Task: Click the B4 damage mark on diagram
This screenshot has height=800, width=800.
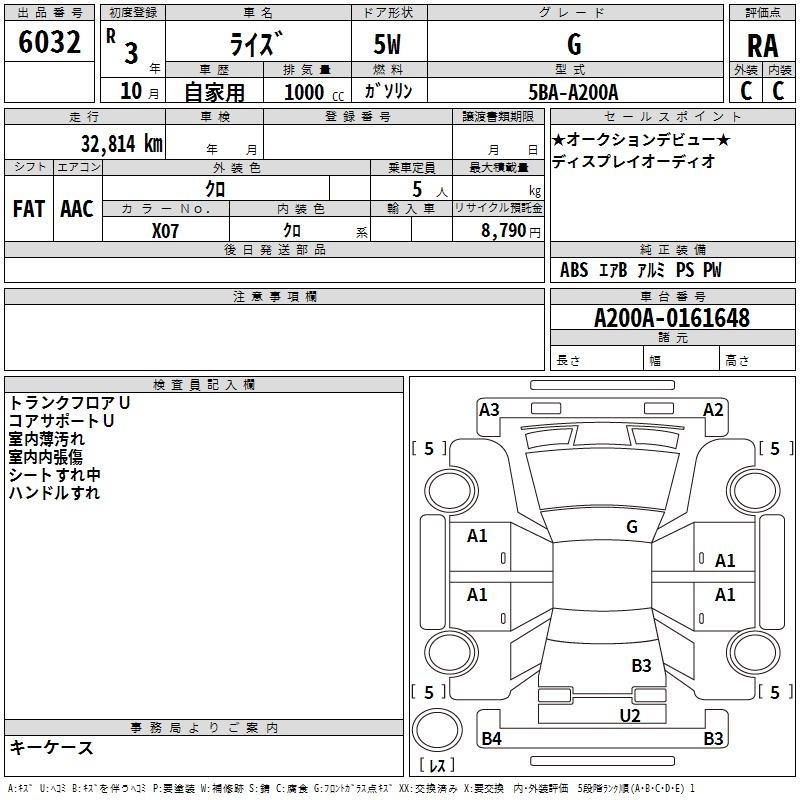Action: [x=491, y=739]
